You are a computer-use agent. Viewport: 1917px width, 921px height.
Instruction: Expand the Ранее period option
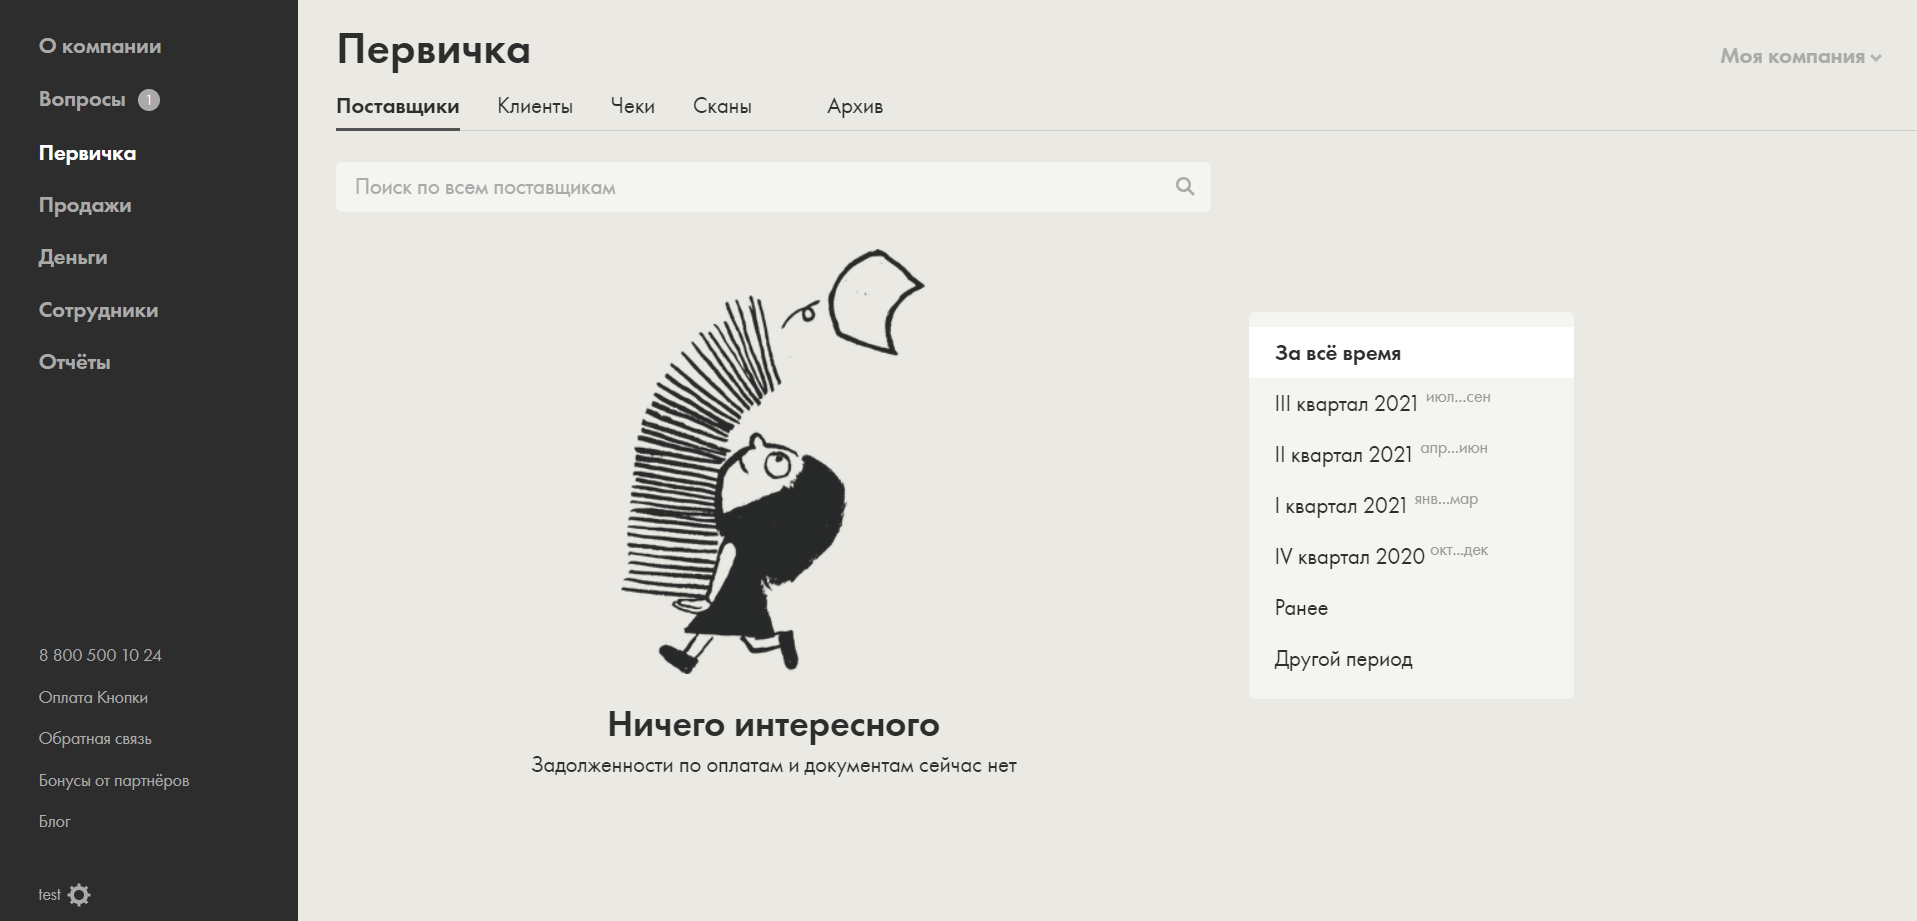(x=1301, y=608)
